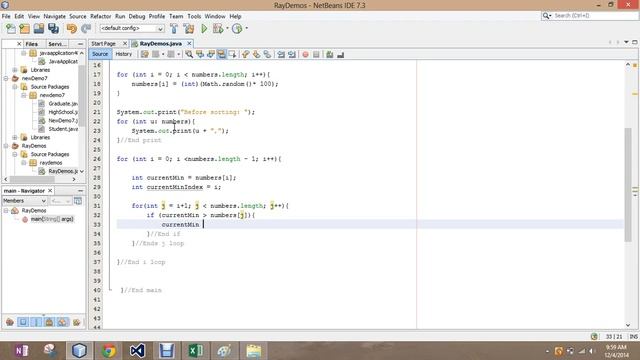This screenshot has width=640, height=360.
Task: Click the Profile Project clock icon
Action: click(x=237, y=29)
